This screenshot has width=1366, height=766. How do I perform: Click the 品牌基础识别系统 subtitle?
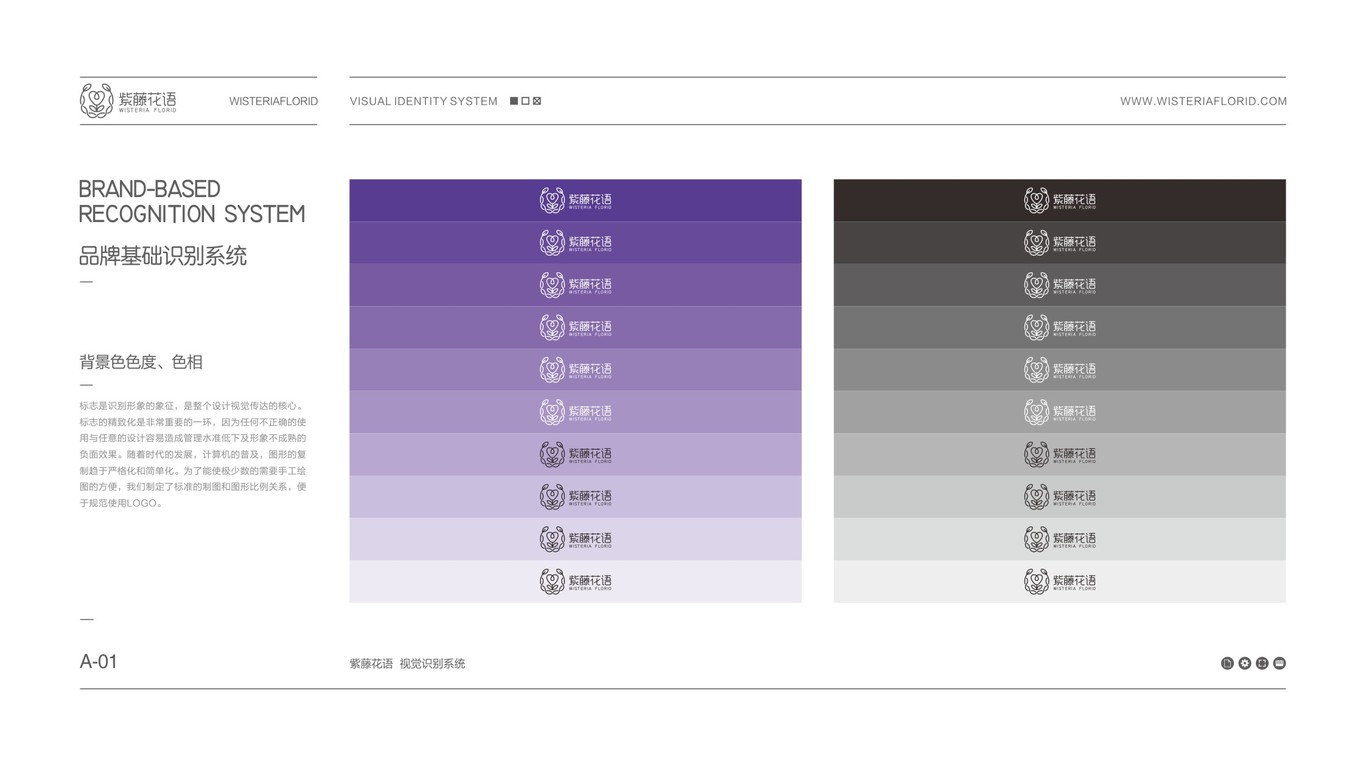pyautogui.click(x=163, y=256)
